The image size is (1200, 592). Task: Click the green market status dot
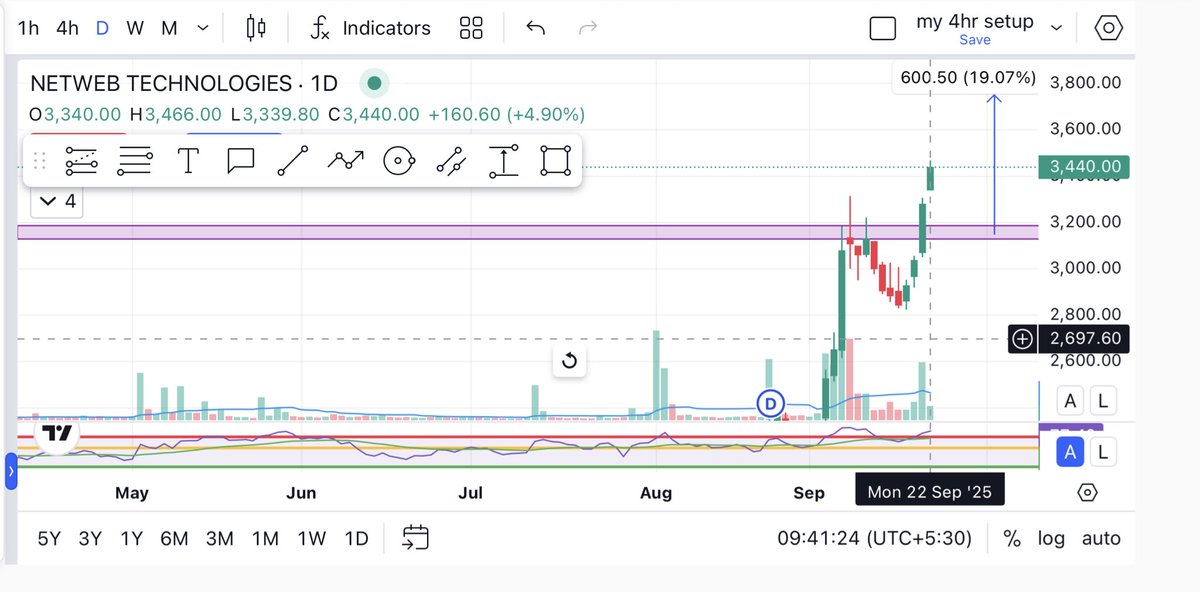[375, 83]
